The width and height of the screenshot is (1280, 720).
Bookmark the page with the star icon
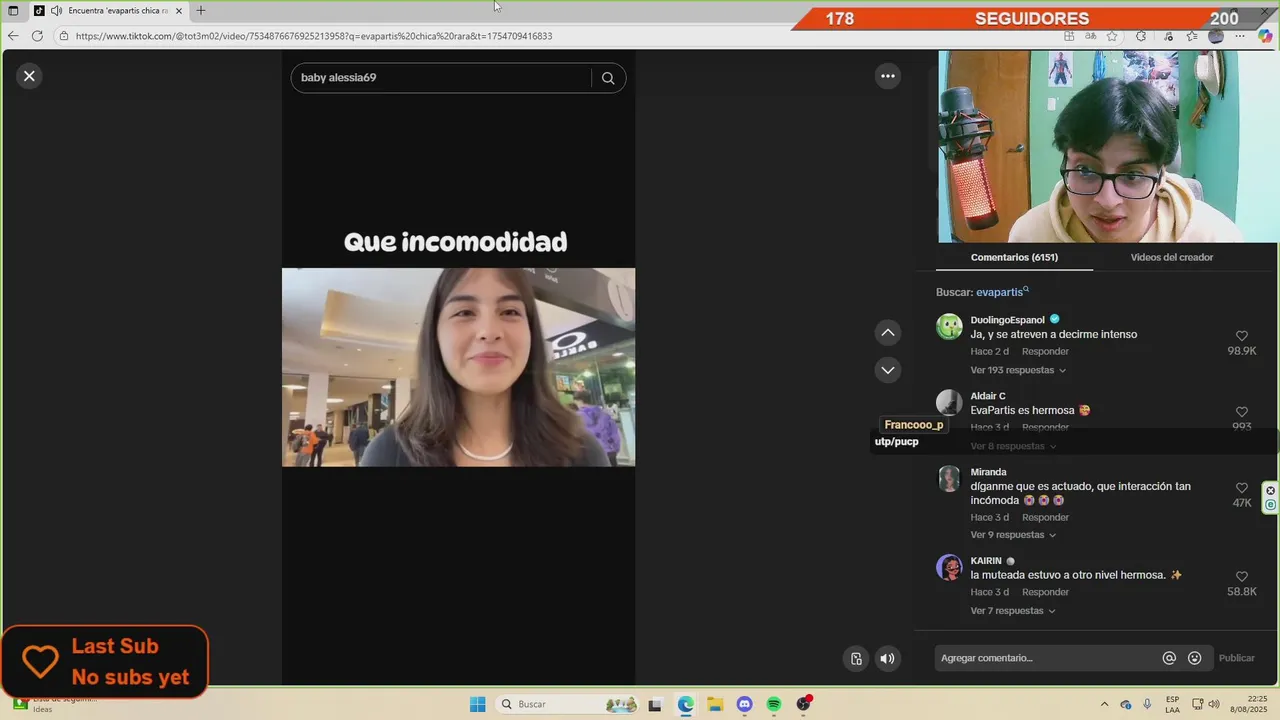point(1112,36)
